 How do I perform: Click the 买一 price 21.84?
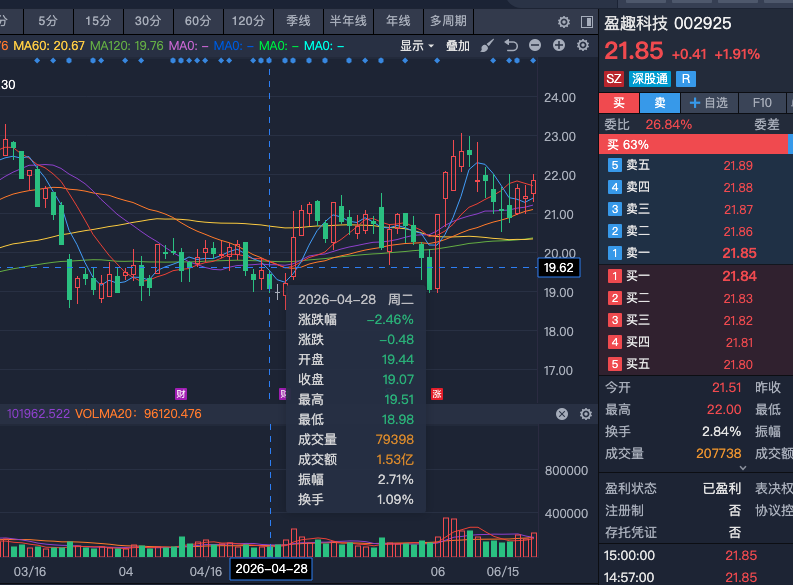click(739, 276)
